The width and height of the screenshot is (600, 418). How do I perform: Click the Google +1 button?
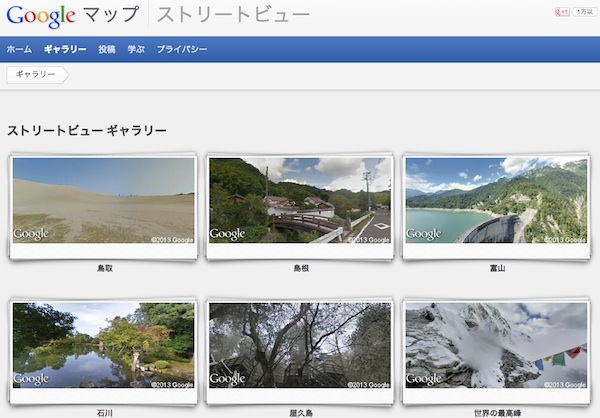(563, 11)
